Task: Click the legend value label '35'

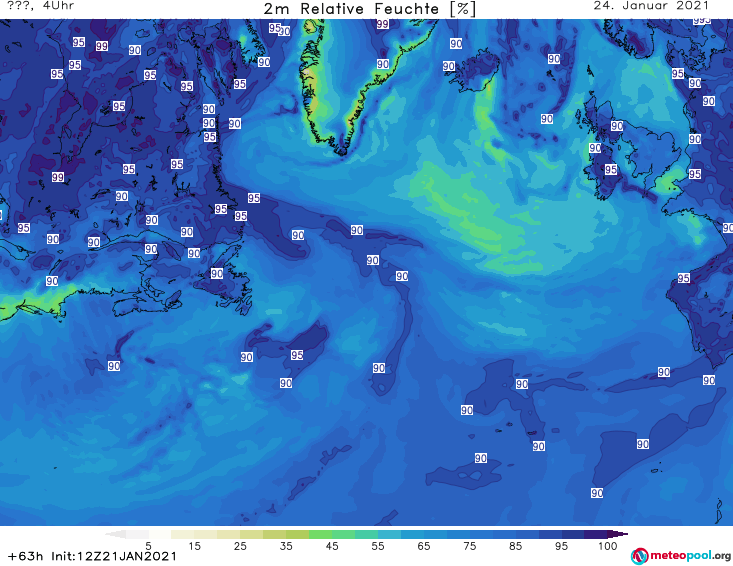Action: (286, 546)
